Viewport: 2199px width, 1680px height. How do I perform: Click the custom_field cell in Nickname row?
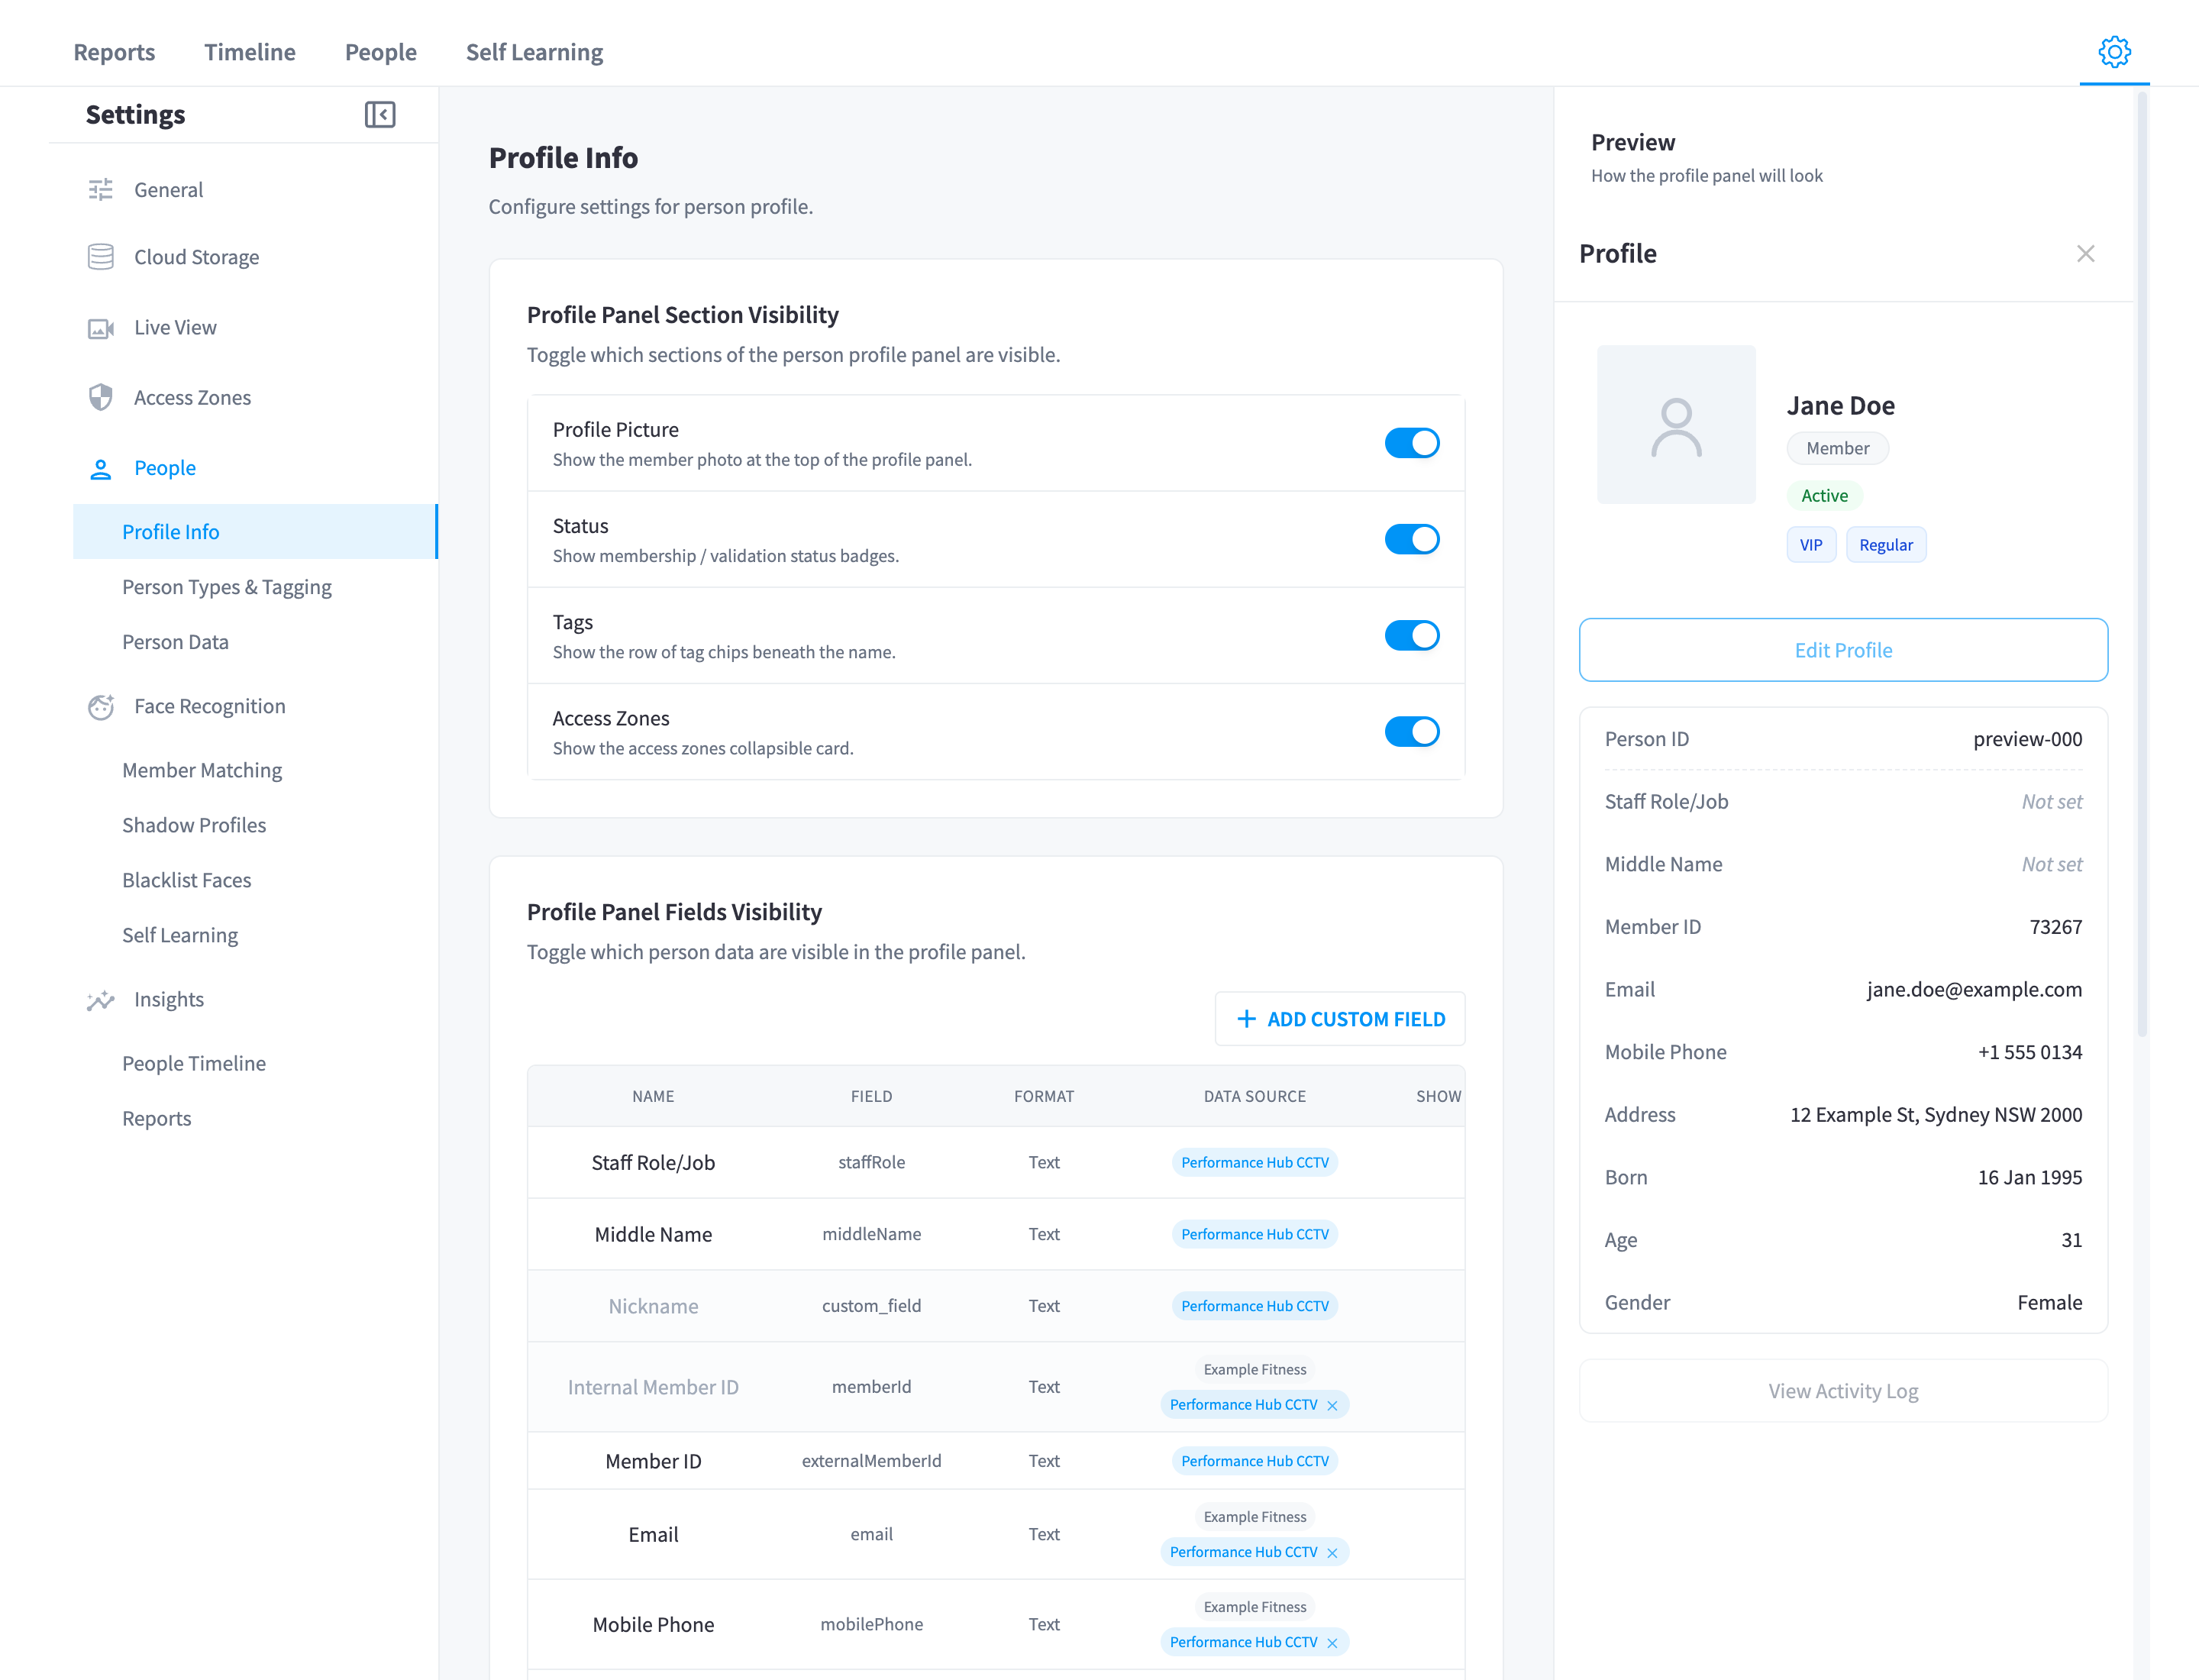pyautogui.click(x=871, y=1307)
